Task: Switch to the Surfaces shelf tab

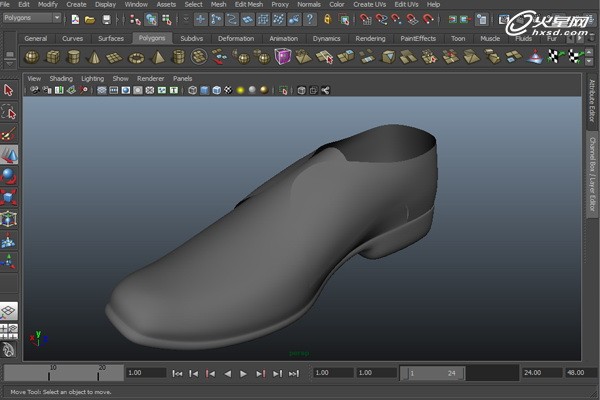Action: (110, 39)
